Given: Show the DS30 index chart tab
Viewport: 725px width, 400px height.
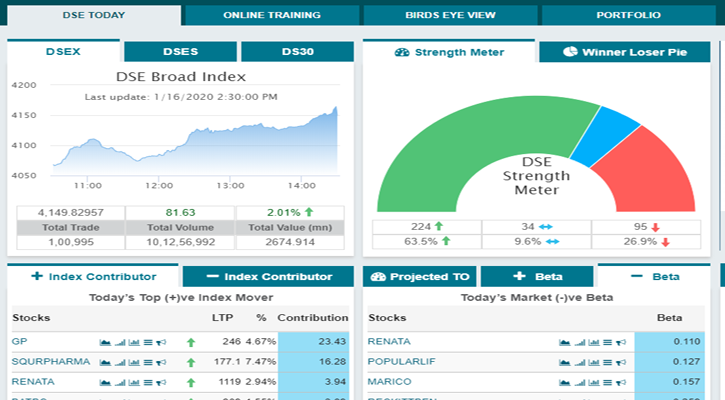Looking at the screenshot, I should point(297,52).
